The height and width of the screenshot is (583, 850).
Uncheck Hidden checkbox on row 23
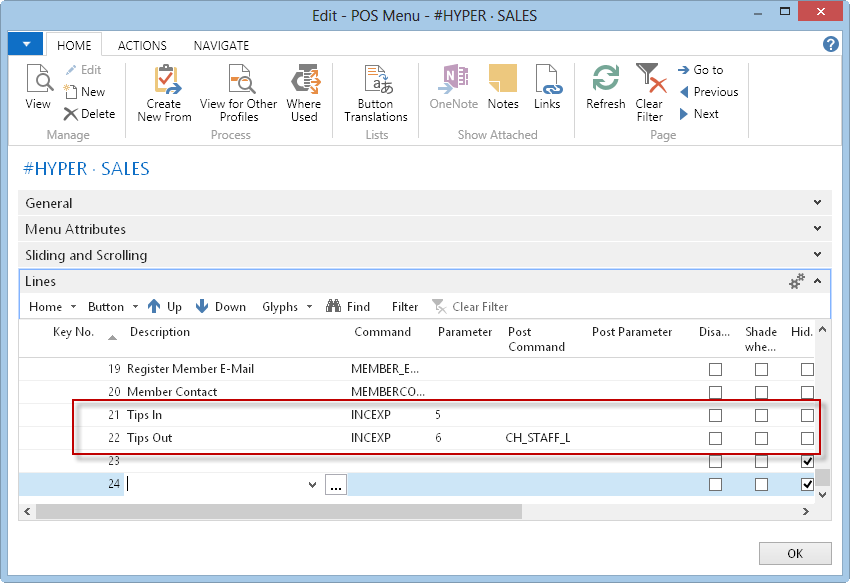click(x=807, y=461)
